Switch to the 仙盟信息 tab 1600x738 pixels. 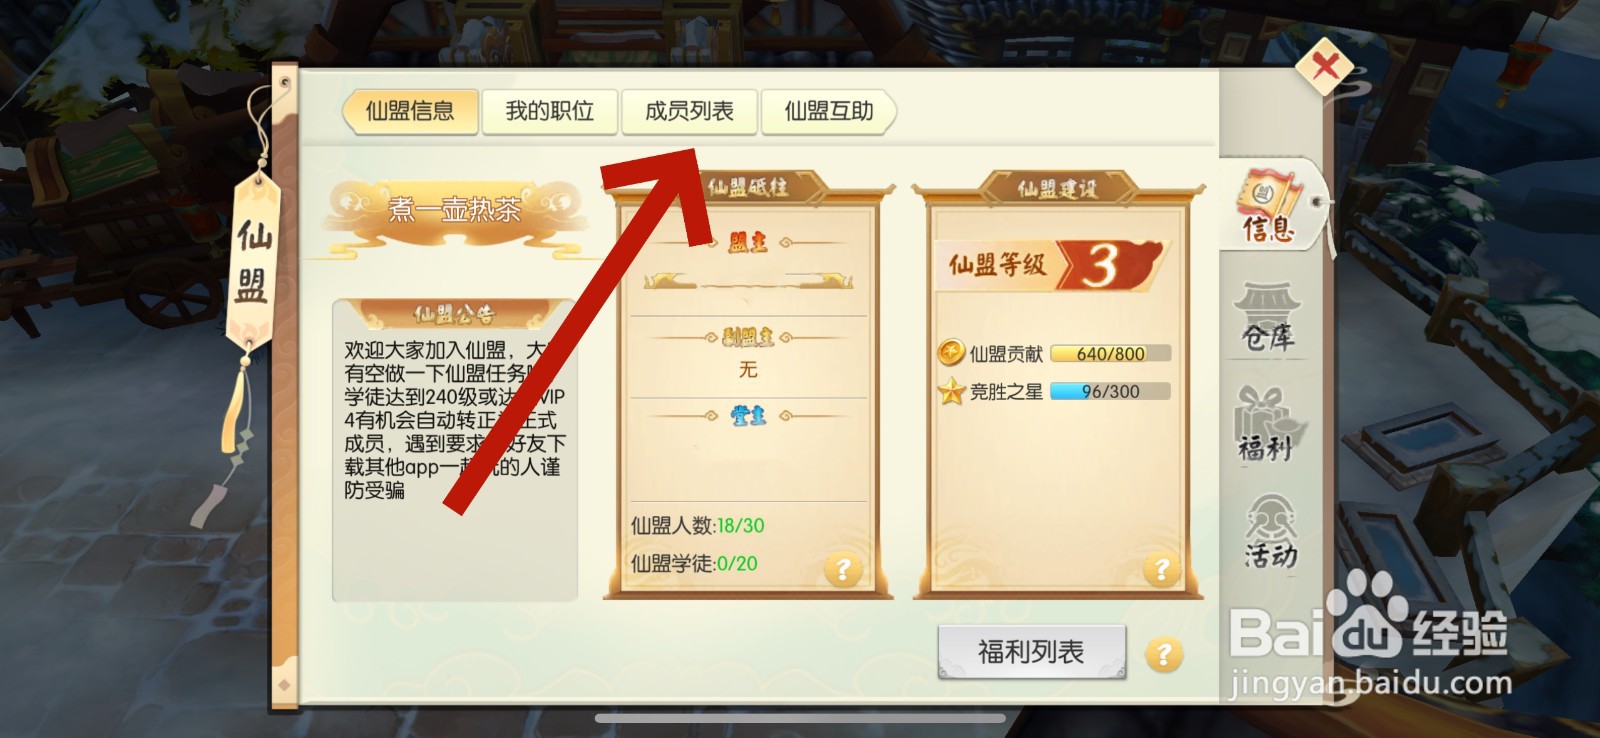410,111
